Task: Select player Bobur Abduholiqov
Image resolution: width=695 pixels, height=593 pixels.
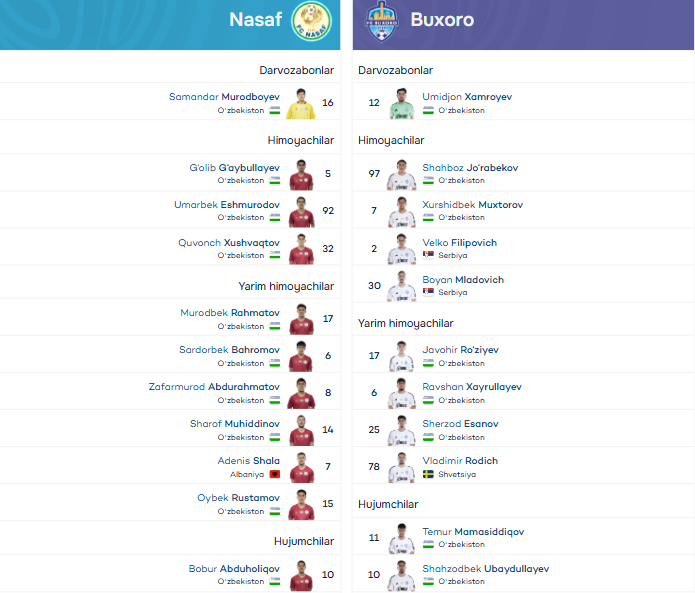Action: (234, 569)
